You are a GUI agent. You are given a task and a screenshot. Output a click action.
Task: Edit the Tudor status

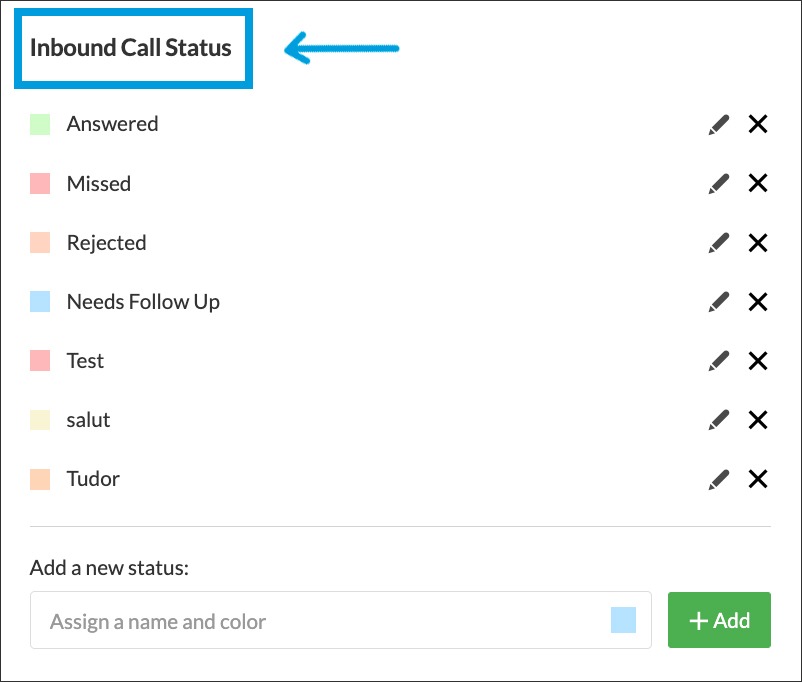[x=718, y=479]
